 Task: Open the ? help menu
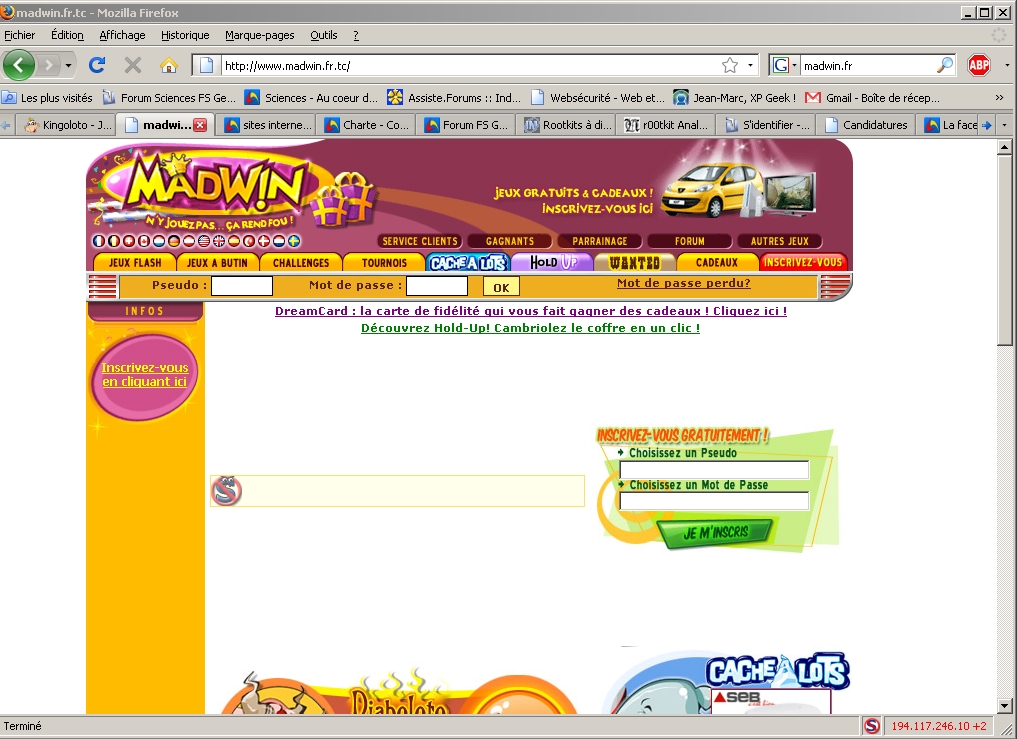point(356,35)
